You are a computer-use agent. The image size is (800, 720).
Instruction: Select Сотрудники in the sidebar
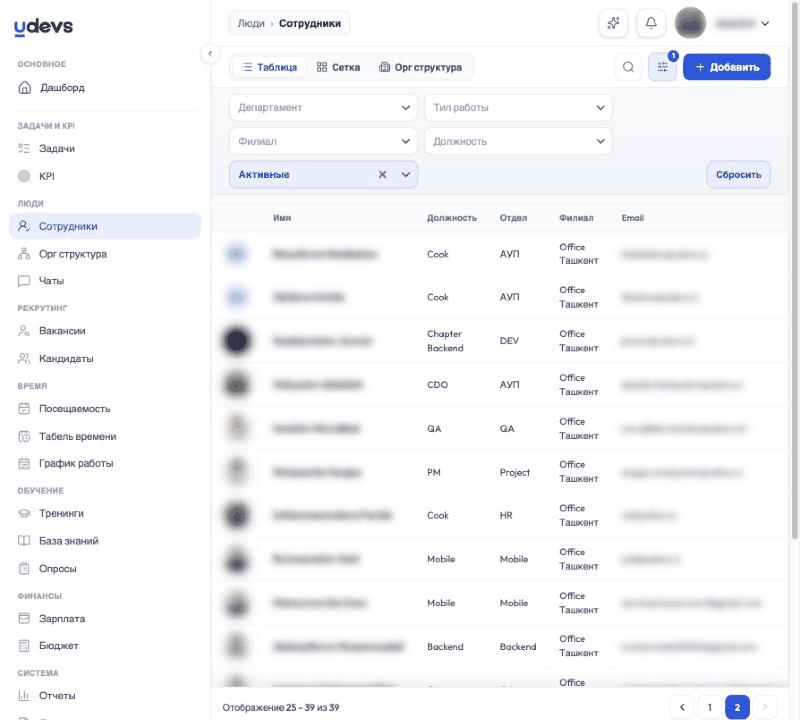(105, 226)
